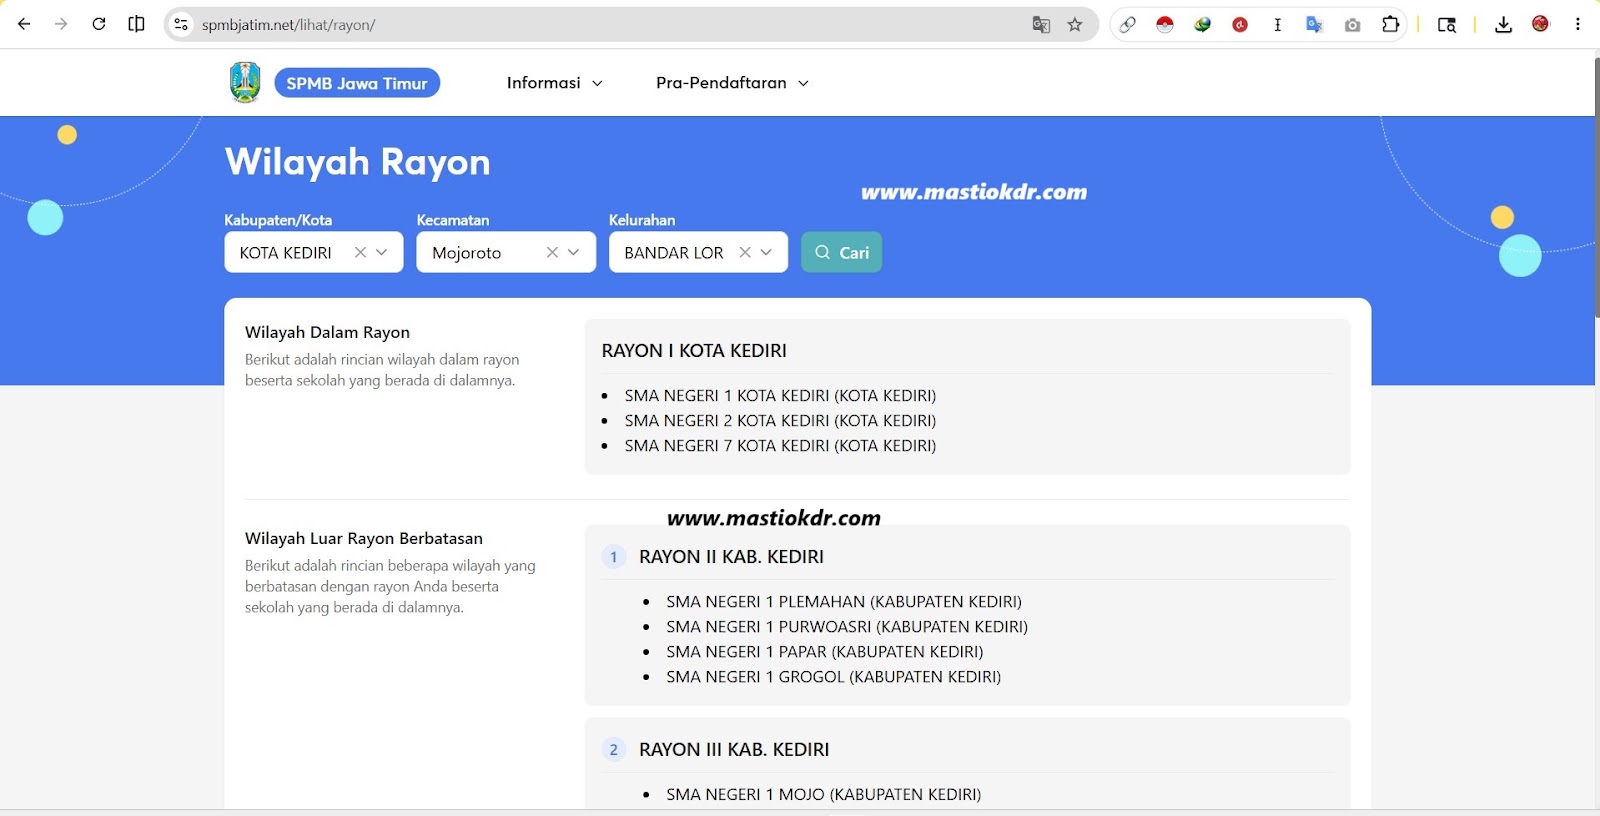Viewport: 1600px width, 816px height.
Task: Open the Google Translate extension
Action: 1315,25
